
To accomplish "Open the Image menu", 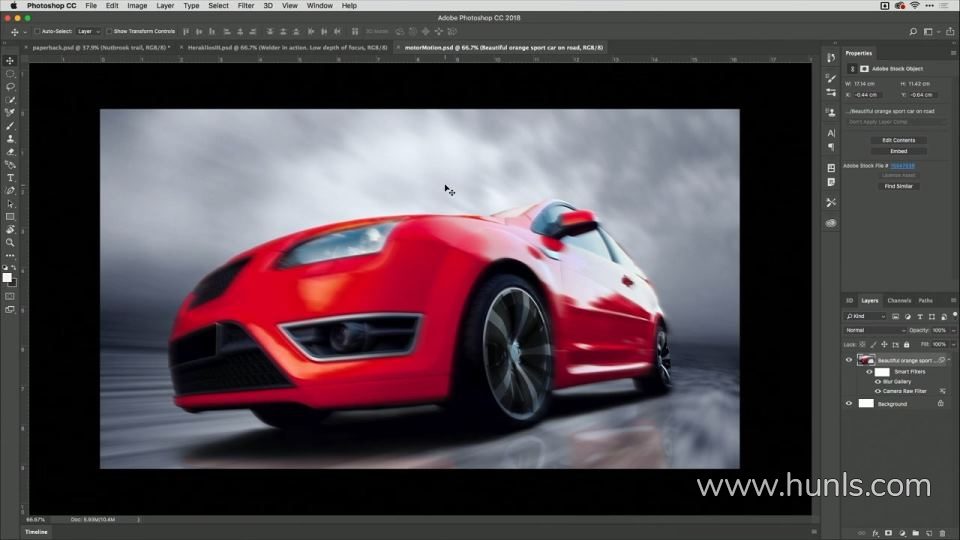I will pos(137,6).
